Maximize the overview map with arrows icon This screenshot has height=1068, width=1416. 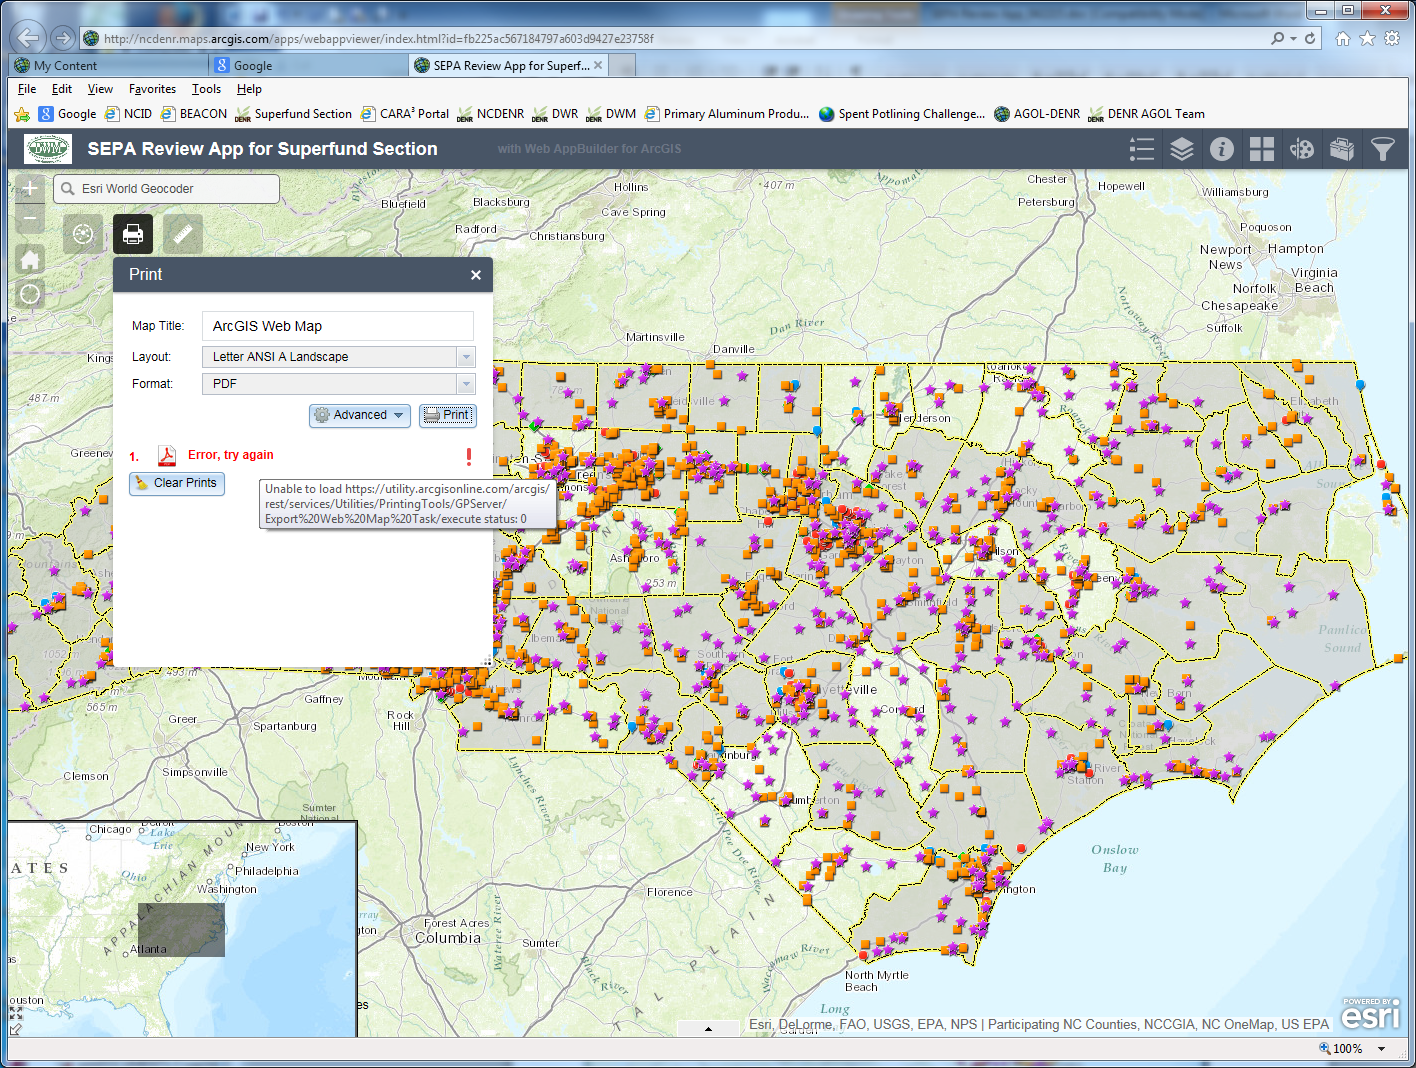[x=15, y=1013]
